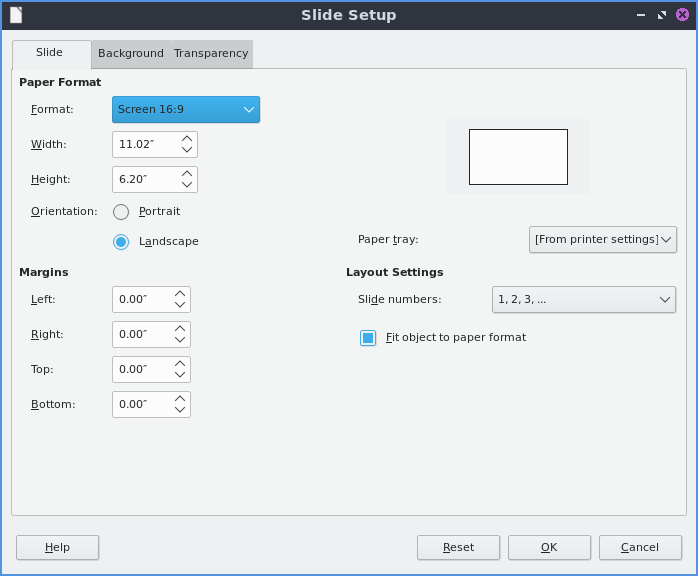Switch to the Background tab
Screen dimensions: 698x576
(131, 54)
